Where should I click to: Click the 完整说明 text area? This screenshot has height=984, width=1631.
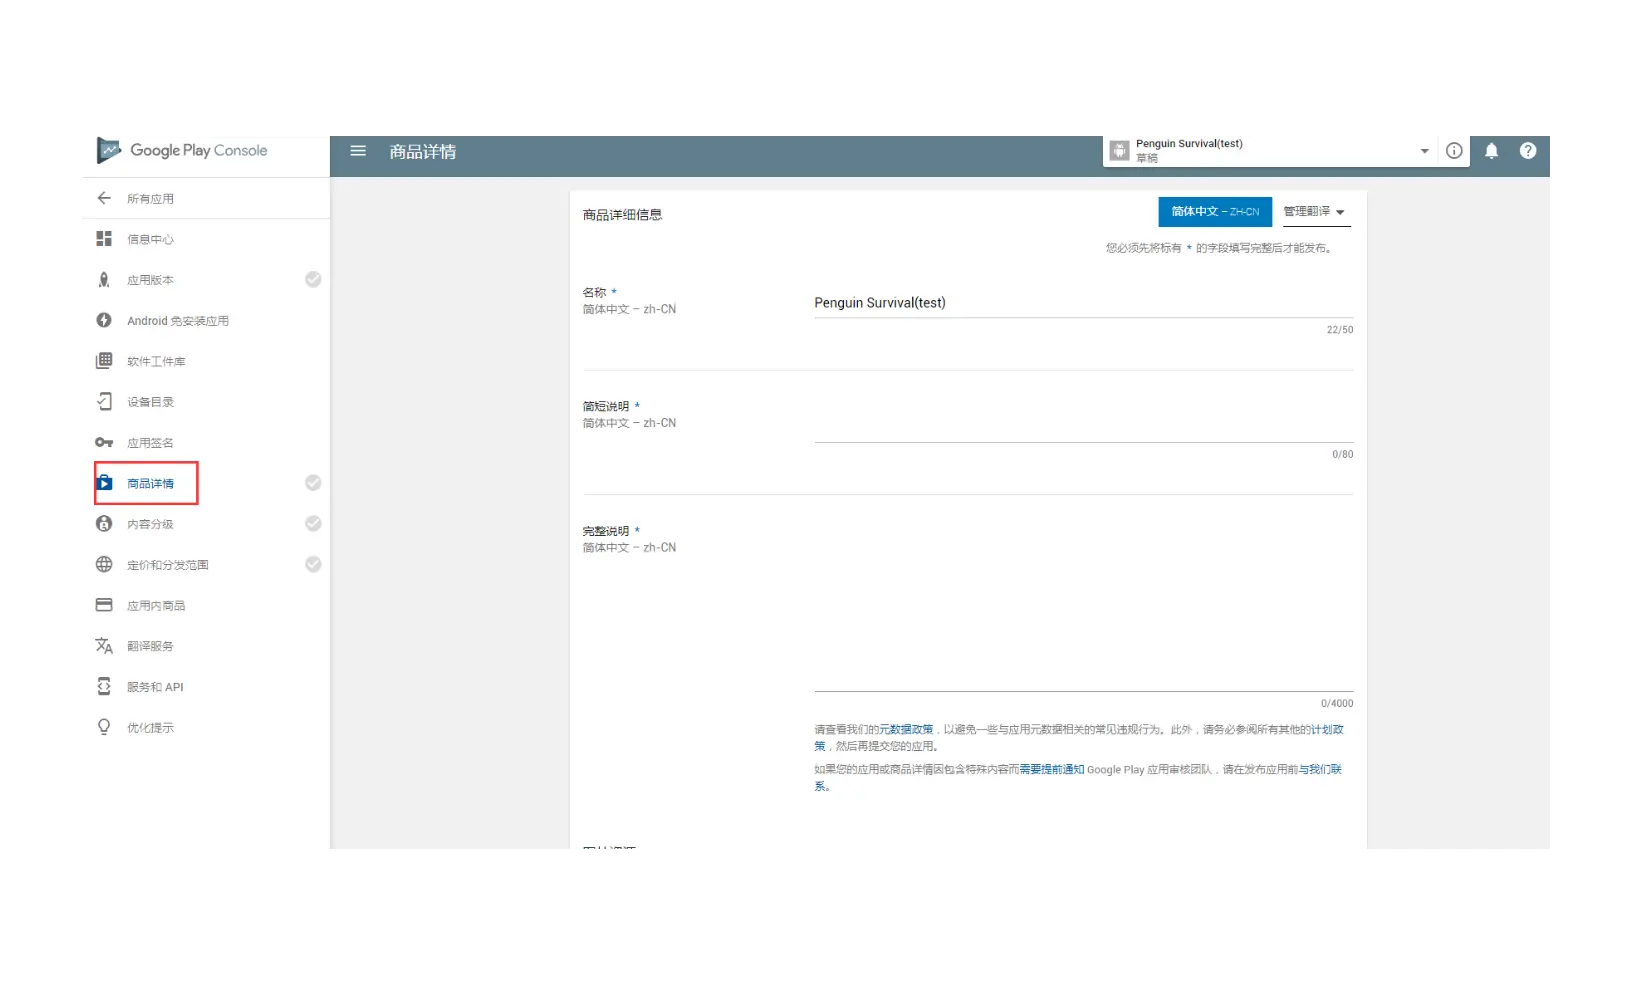click(1083, 608)
